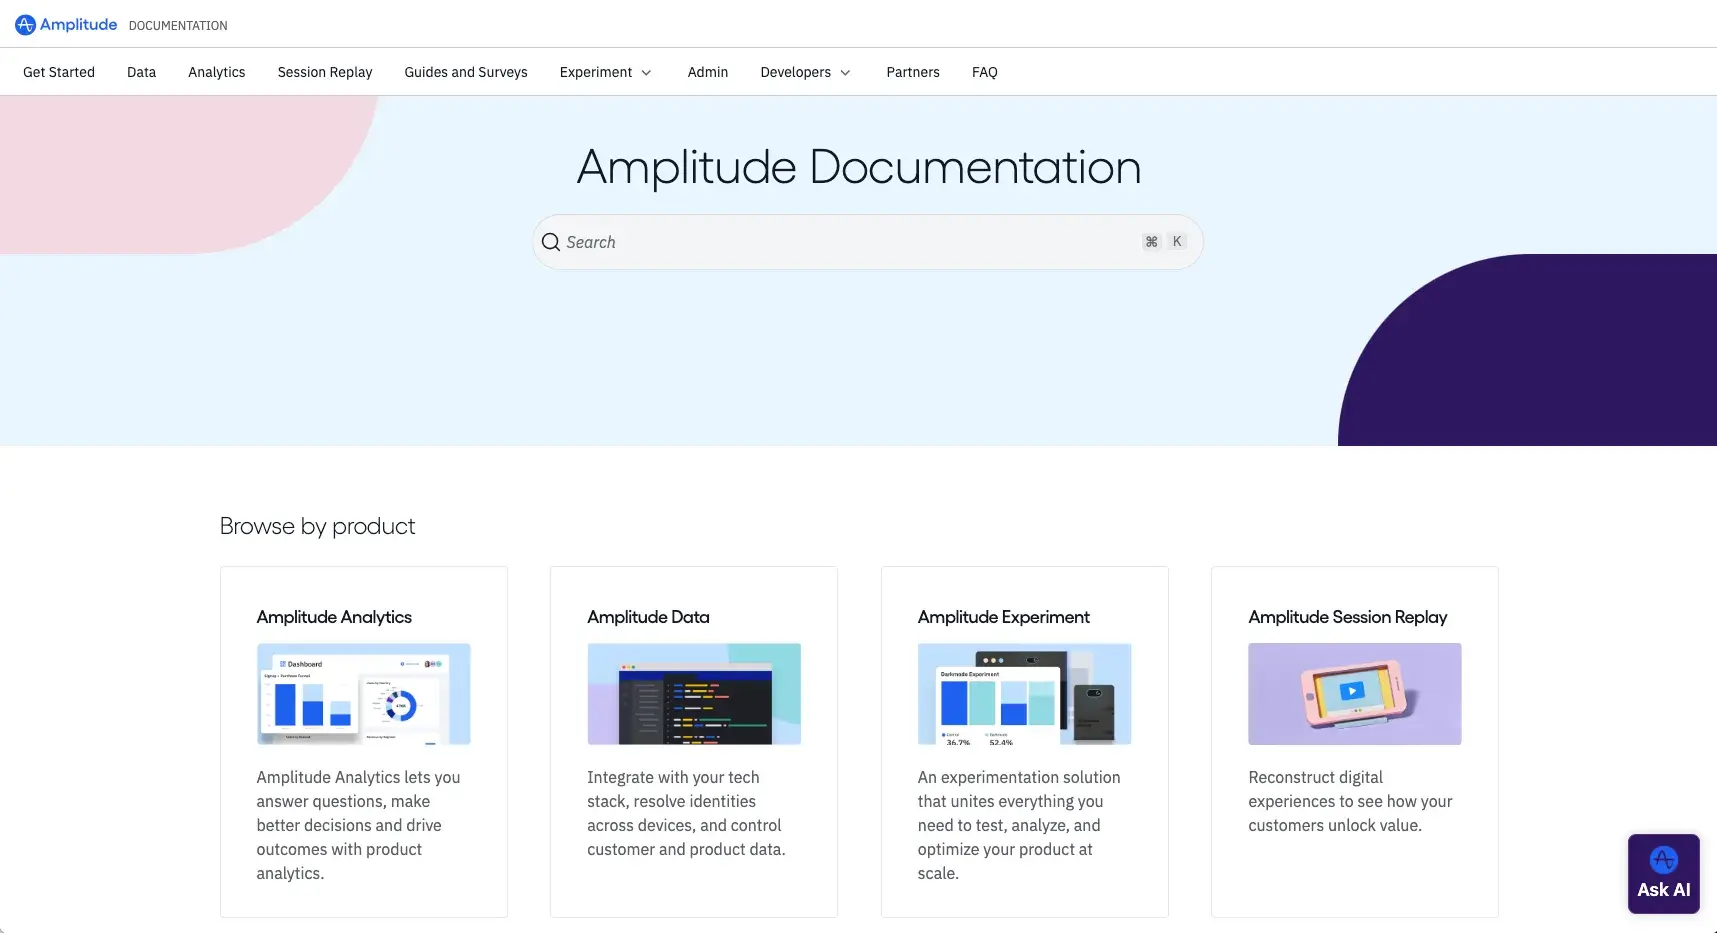Click the Partners navigation entry
This screenshot has width=1717, height=933.
(x=912, y=72)
